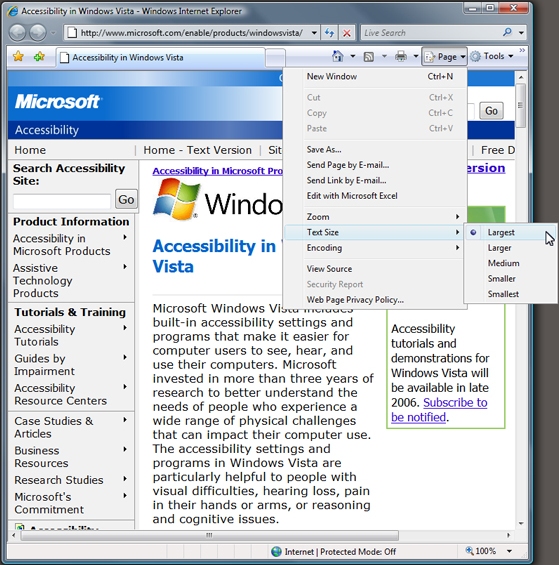Click the Internet zone globe icon
The height and width of the screenshot is (565, 559).
[276, 551]
